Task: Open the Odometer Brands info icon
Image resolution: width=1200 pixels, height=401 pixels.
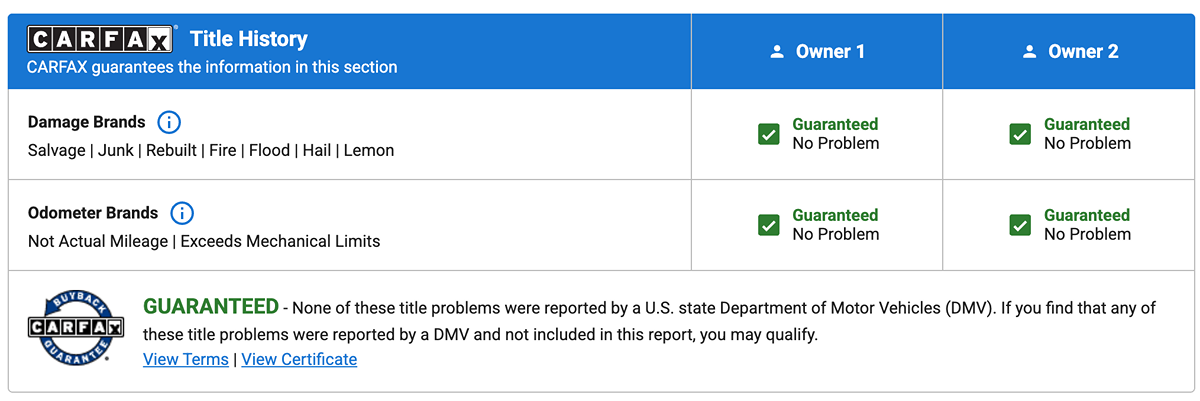Action: tap(182, 213)
